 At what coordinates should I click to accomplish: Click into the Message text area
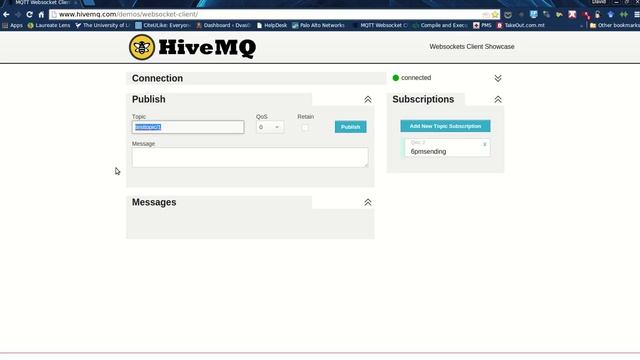(250, 158)
